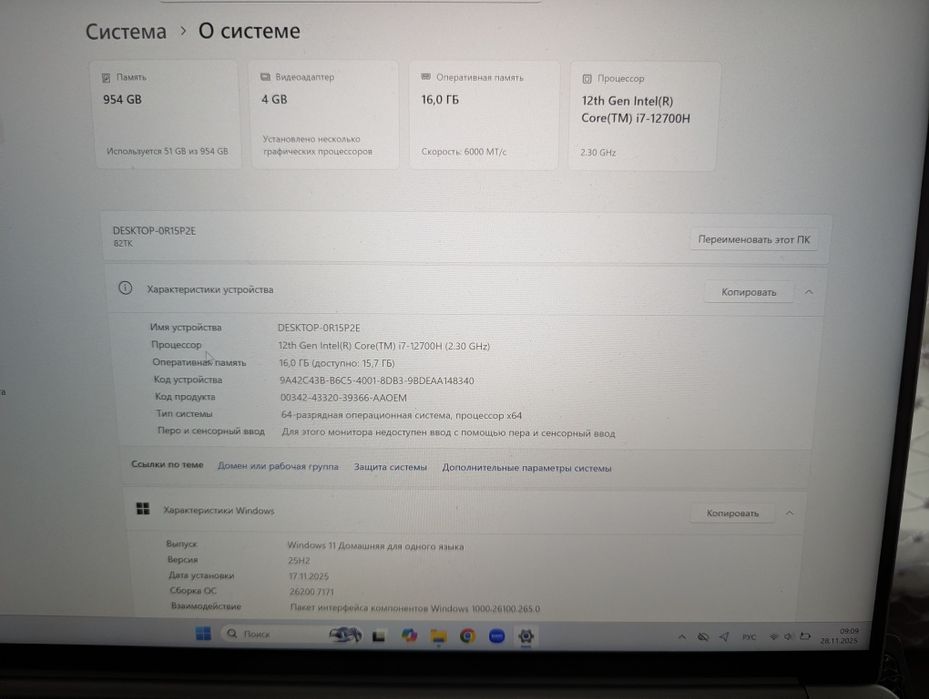Click the Видеоадаптер 4 GB card
This screenshot has height=699, width=929.
pyautogui.click(x=325, y=114)
